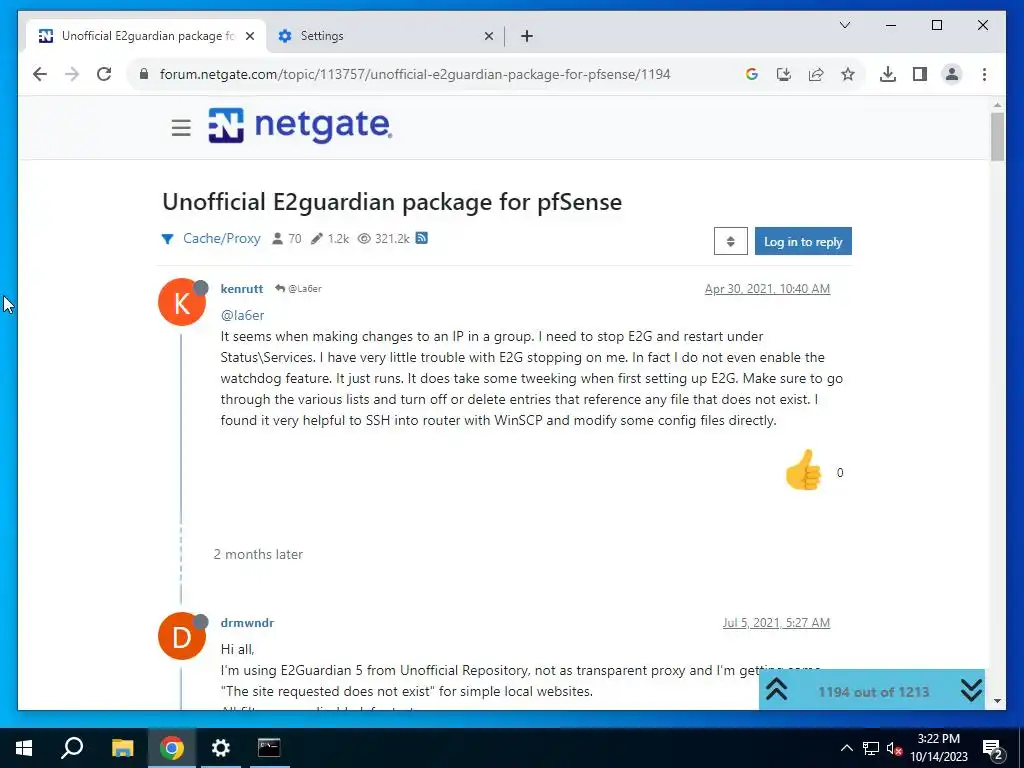
Task: Jump down with the double down arrows
Action: 971,690
